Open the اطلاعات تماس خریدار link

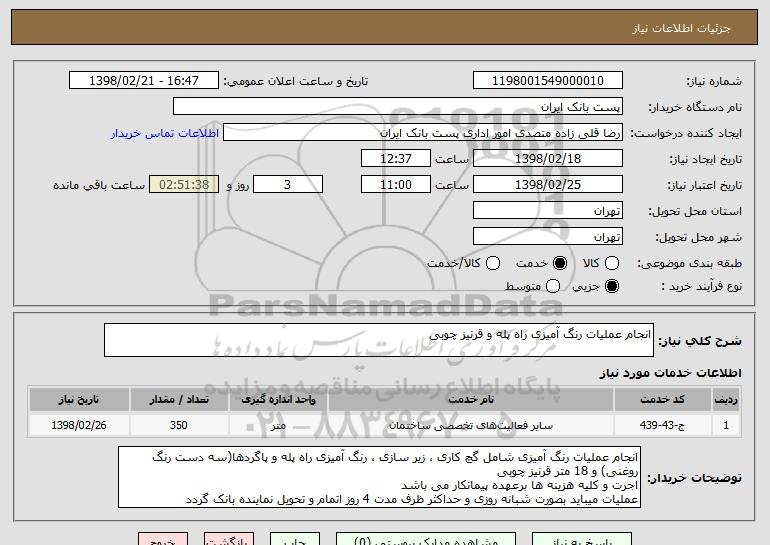pos(165,133)
